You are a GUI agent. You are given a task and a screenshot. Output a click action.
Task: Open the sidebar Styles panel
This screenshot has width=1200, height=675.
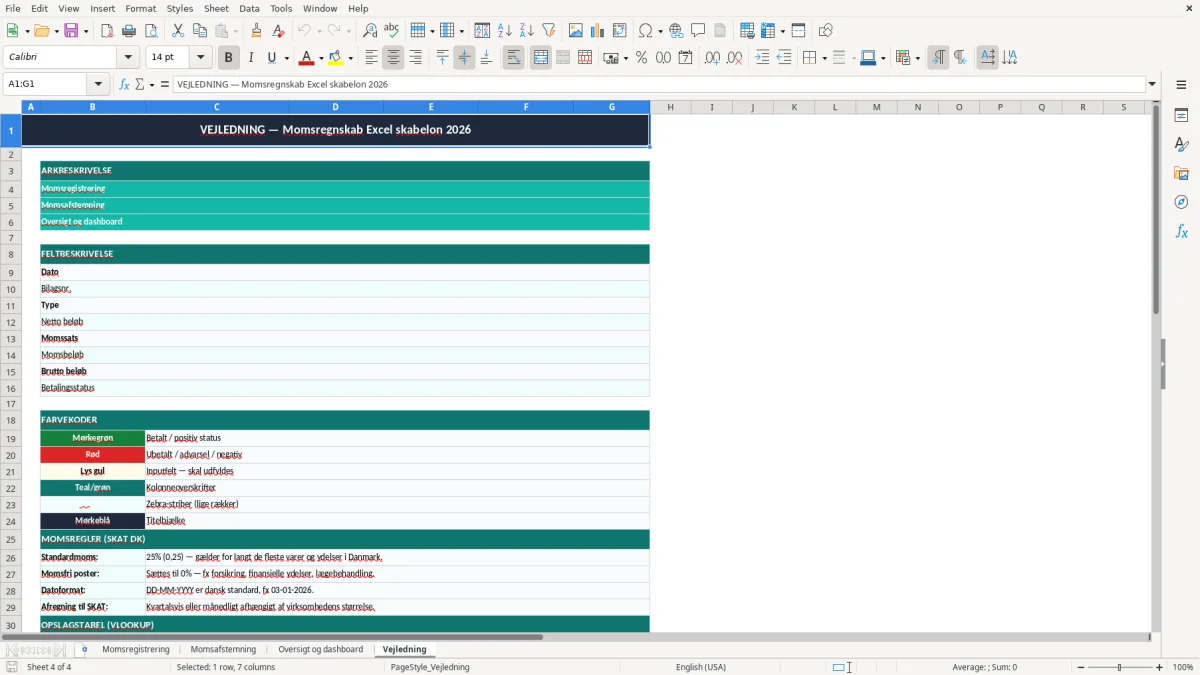(x=1181, y=144)
